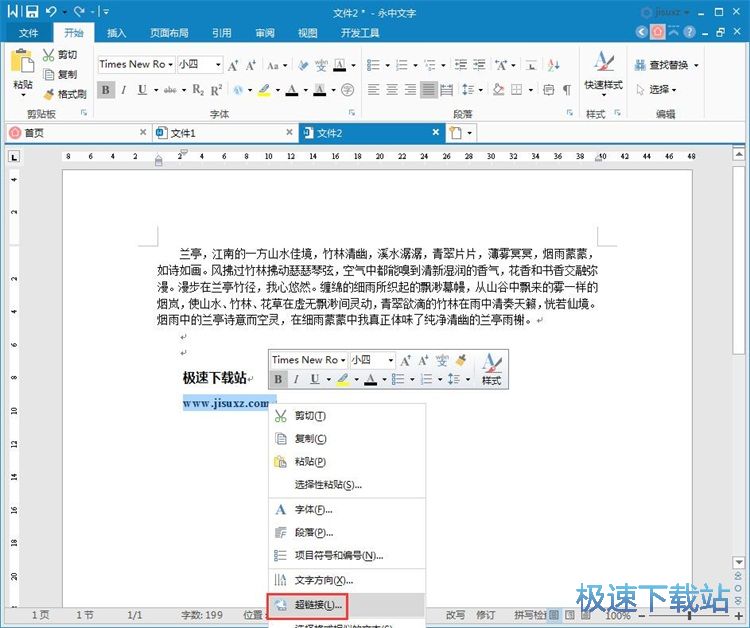Click the Save icon in title bar
Screen dimensions: 750x628
pos(32,11)
